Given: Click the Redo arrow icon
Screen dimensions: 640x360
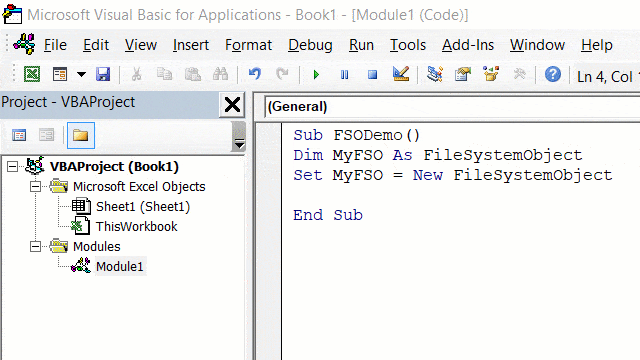Looking at the screenshot, I should point(282,74).
